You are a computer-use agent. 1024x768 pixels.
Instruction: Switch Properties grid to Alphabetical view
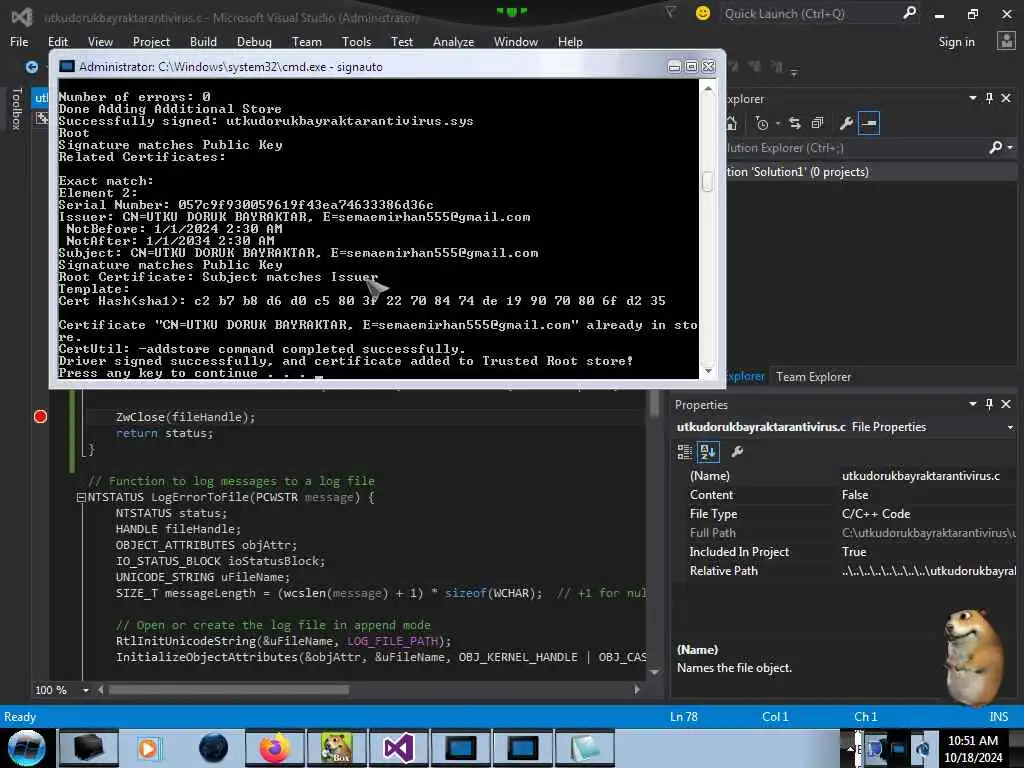tap(708, 451)
